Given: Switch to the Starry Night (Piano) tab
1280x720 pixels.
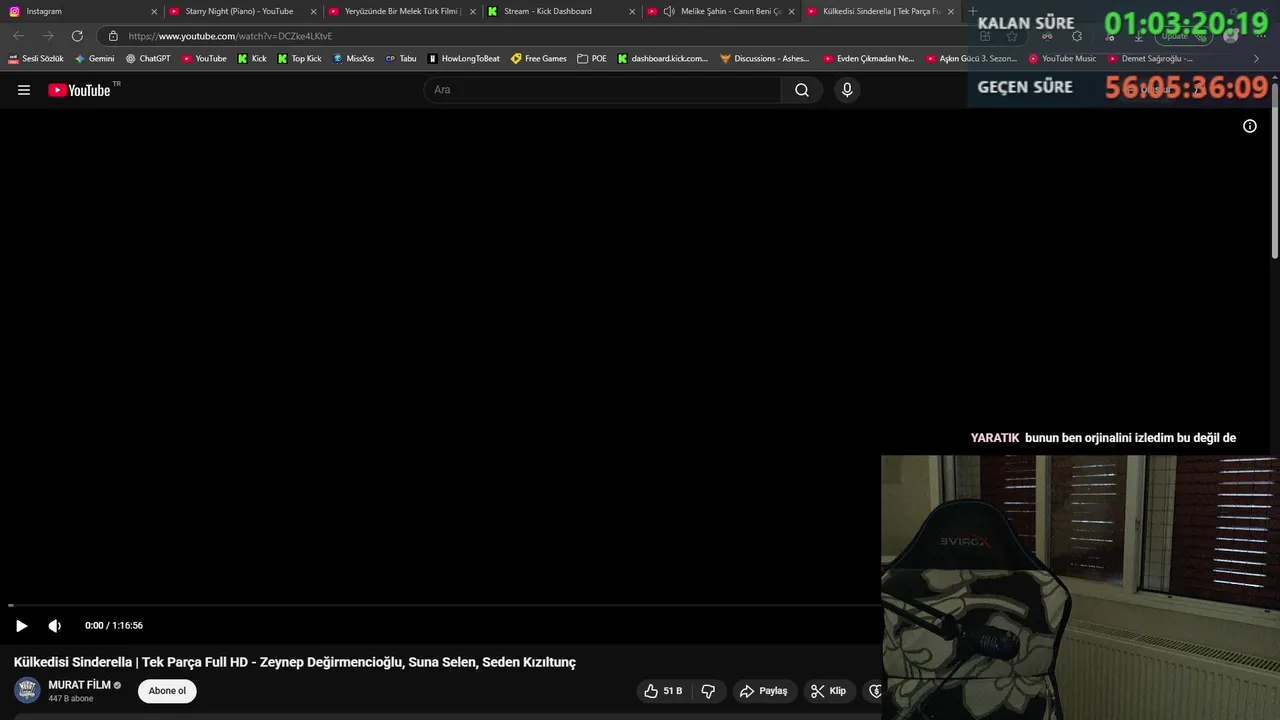Looking at the screenshot, I should pyautogui.click(x=239, y=12).
